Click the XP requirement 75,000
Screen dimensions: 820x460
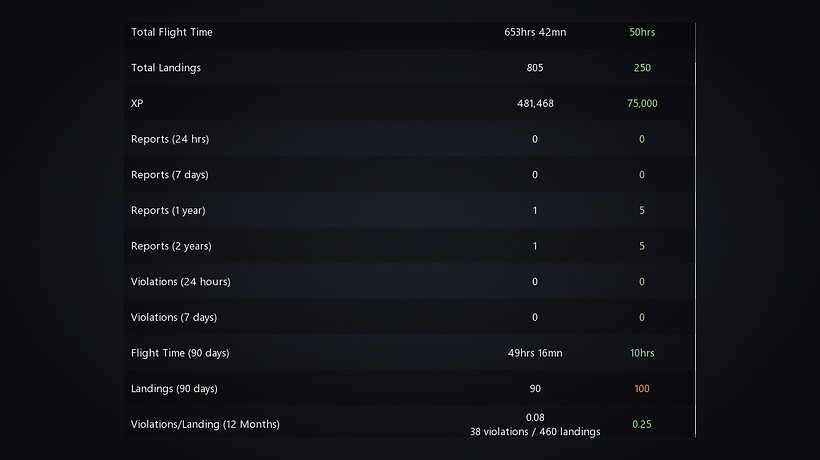642,104
